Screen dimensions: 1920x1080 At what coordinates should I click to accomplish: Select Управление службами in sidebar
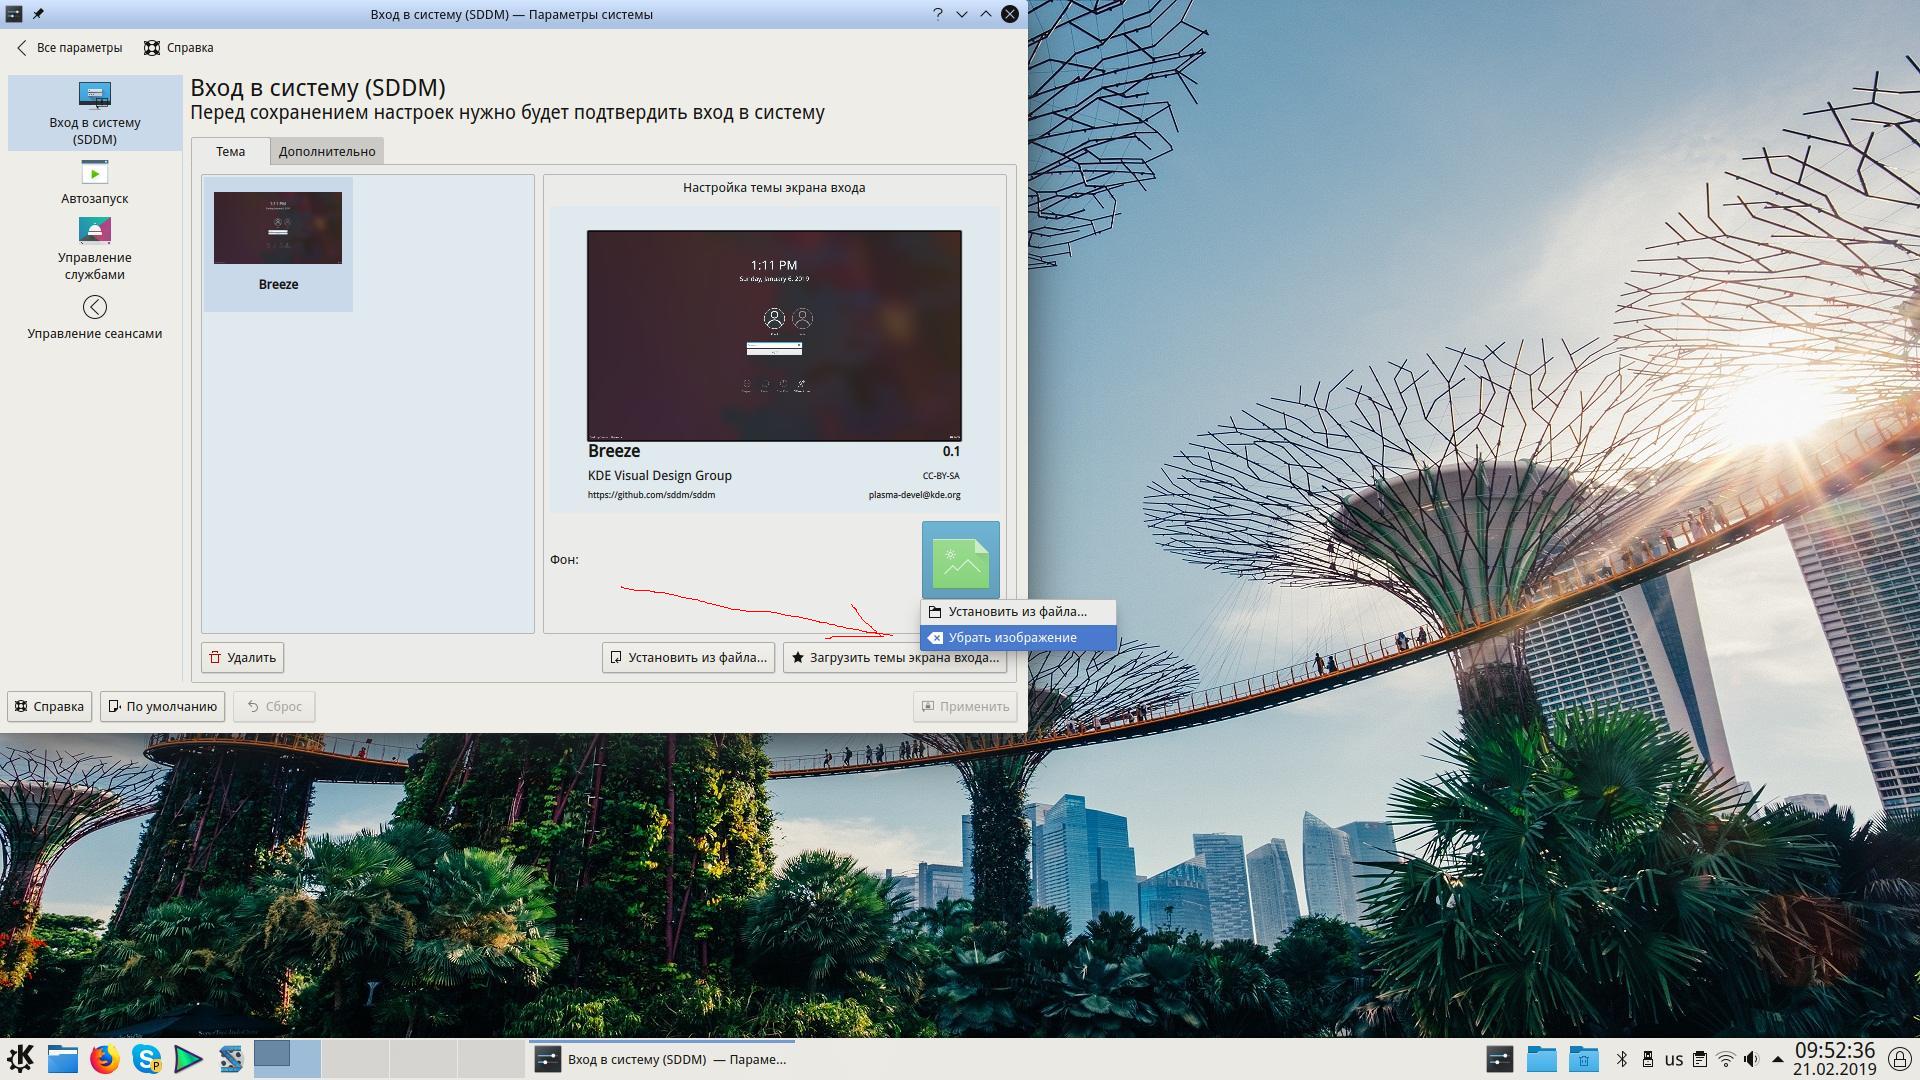click(x=94, y=249)
